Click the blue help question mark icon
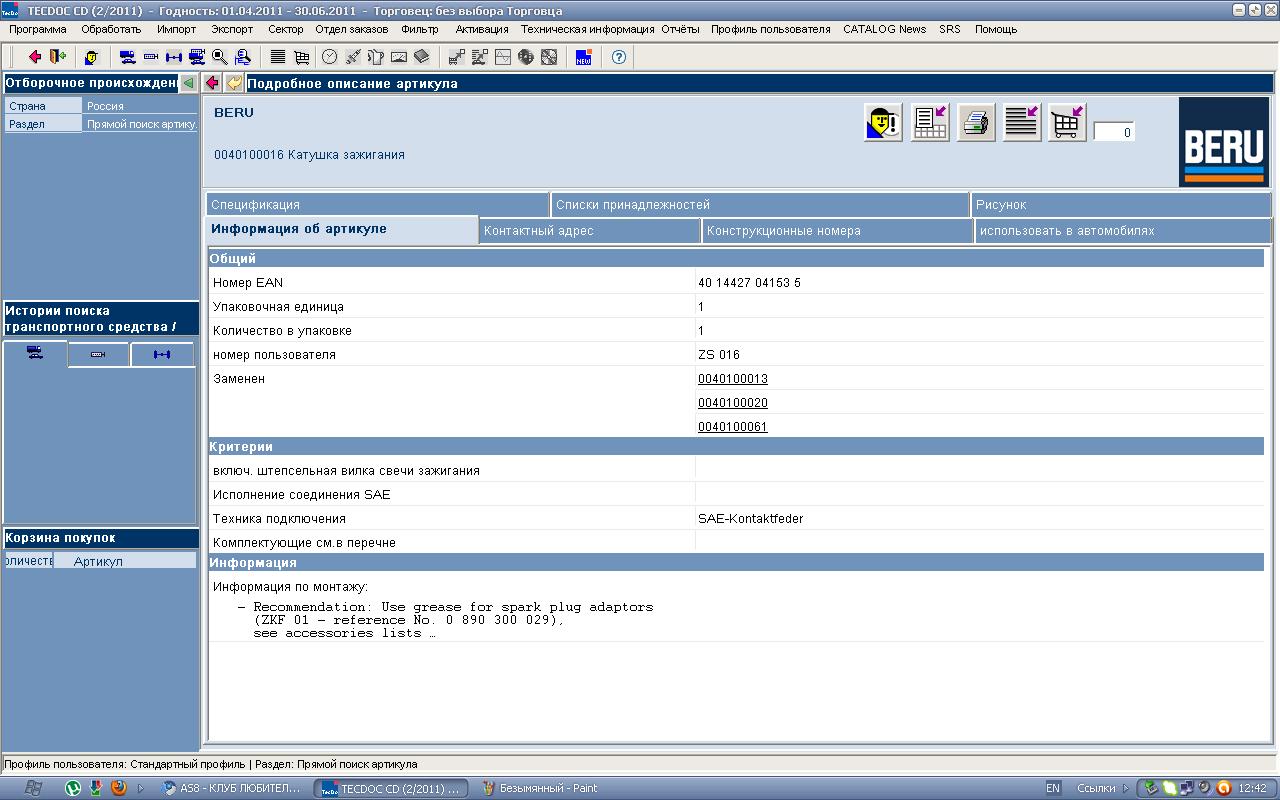Image resolution: width=1280 pixels, height=800 pixels. [x=619, y=57]
